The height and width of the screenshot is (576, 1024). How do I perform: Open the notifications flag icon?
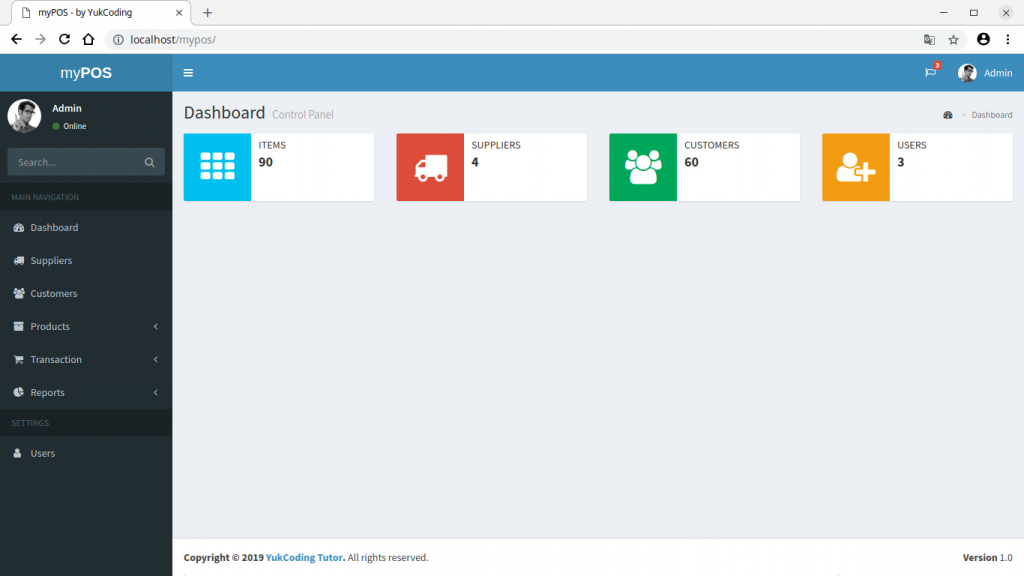click(x=930, y=73)
